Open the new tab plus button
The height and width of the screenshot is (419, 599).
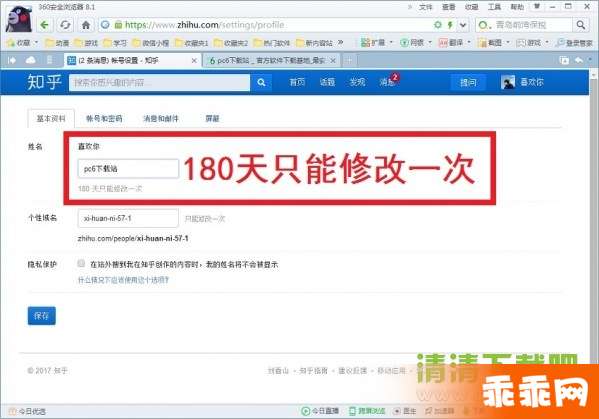click(348, 60)
